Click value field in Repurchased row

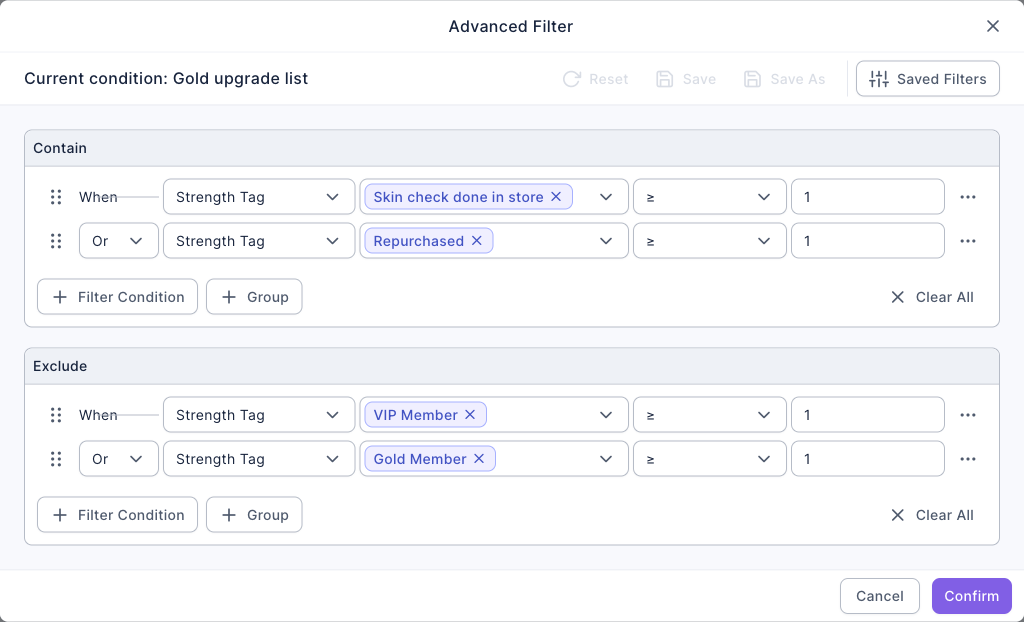point(868,241)
